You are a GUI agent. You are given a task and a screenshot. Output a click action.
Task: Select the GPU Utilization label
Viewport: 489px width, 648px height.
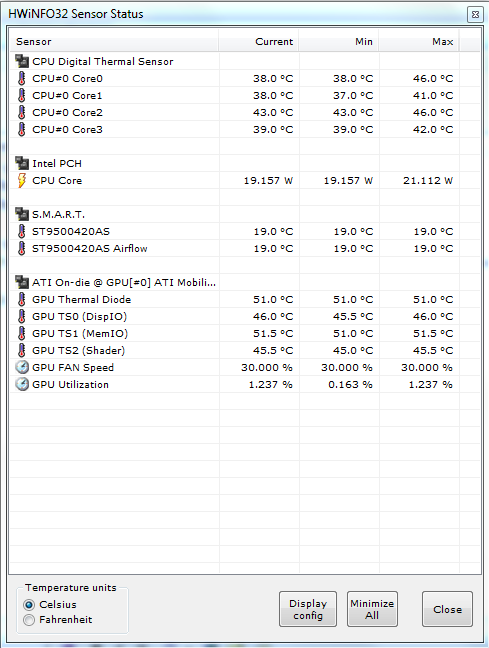click(x=70, y=384)
